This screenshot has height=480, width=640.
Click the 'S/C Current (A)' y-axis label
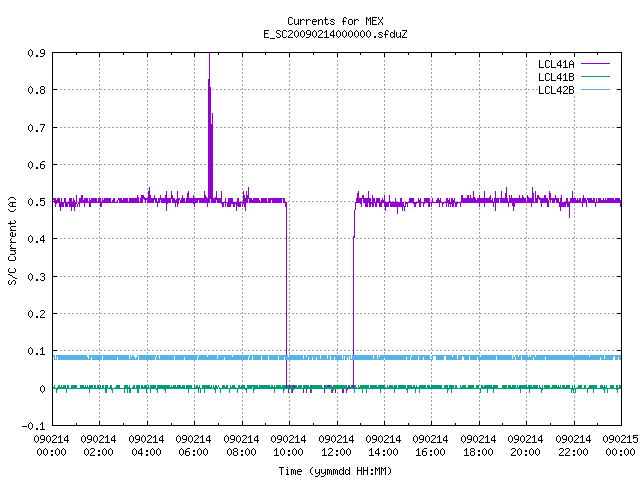point(12,240)
